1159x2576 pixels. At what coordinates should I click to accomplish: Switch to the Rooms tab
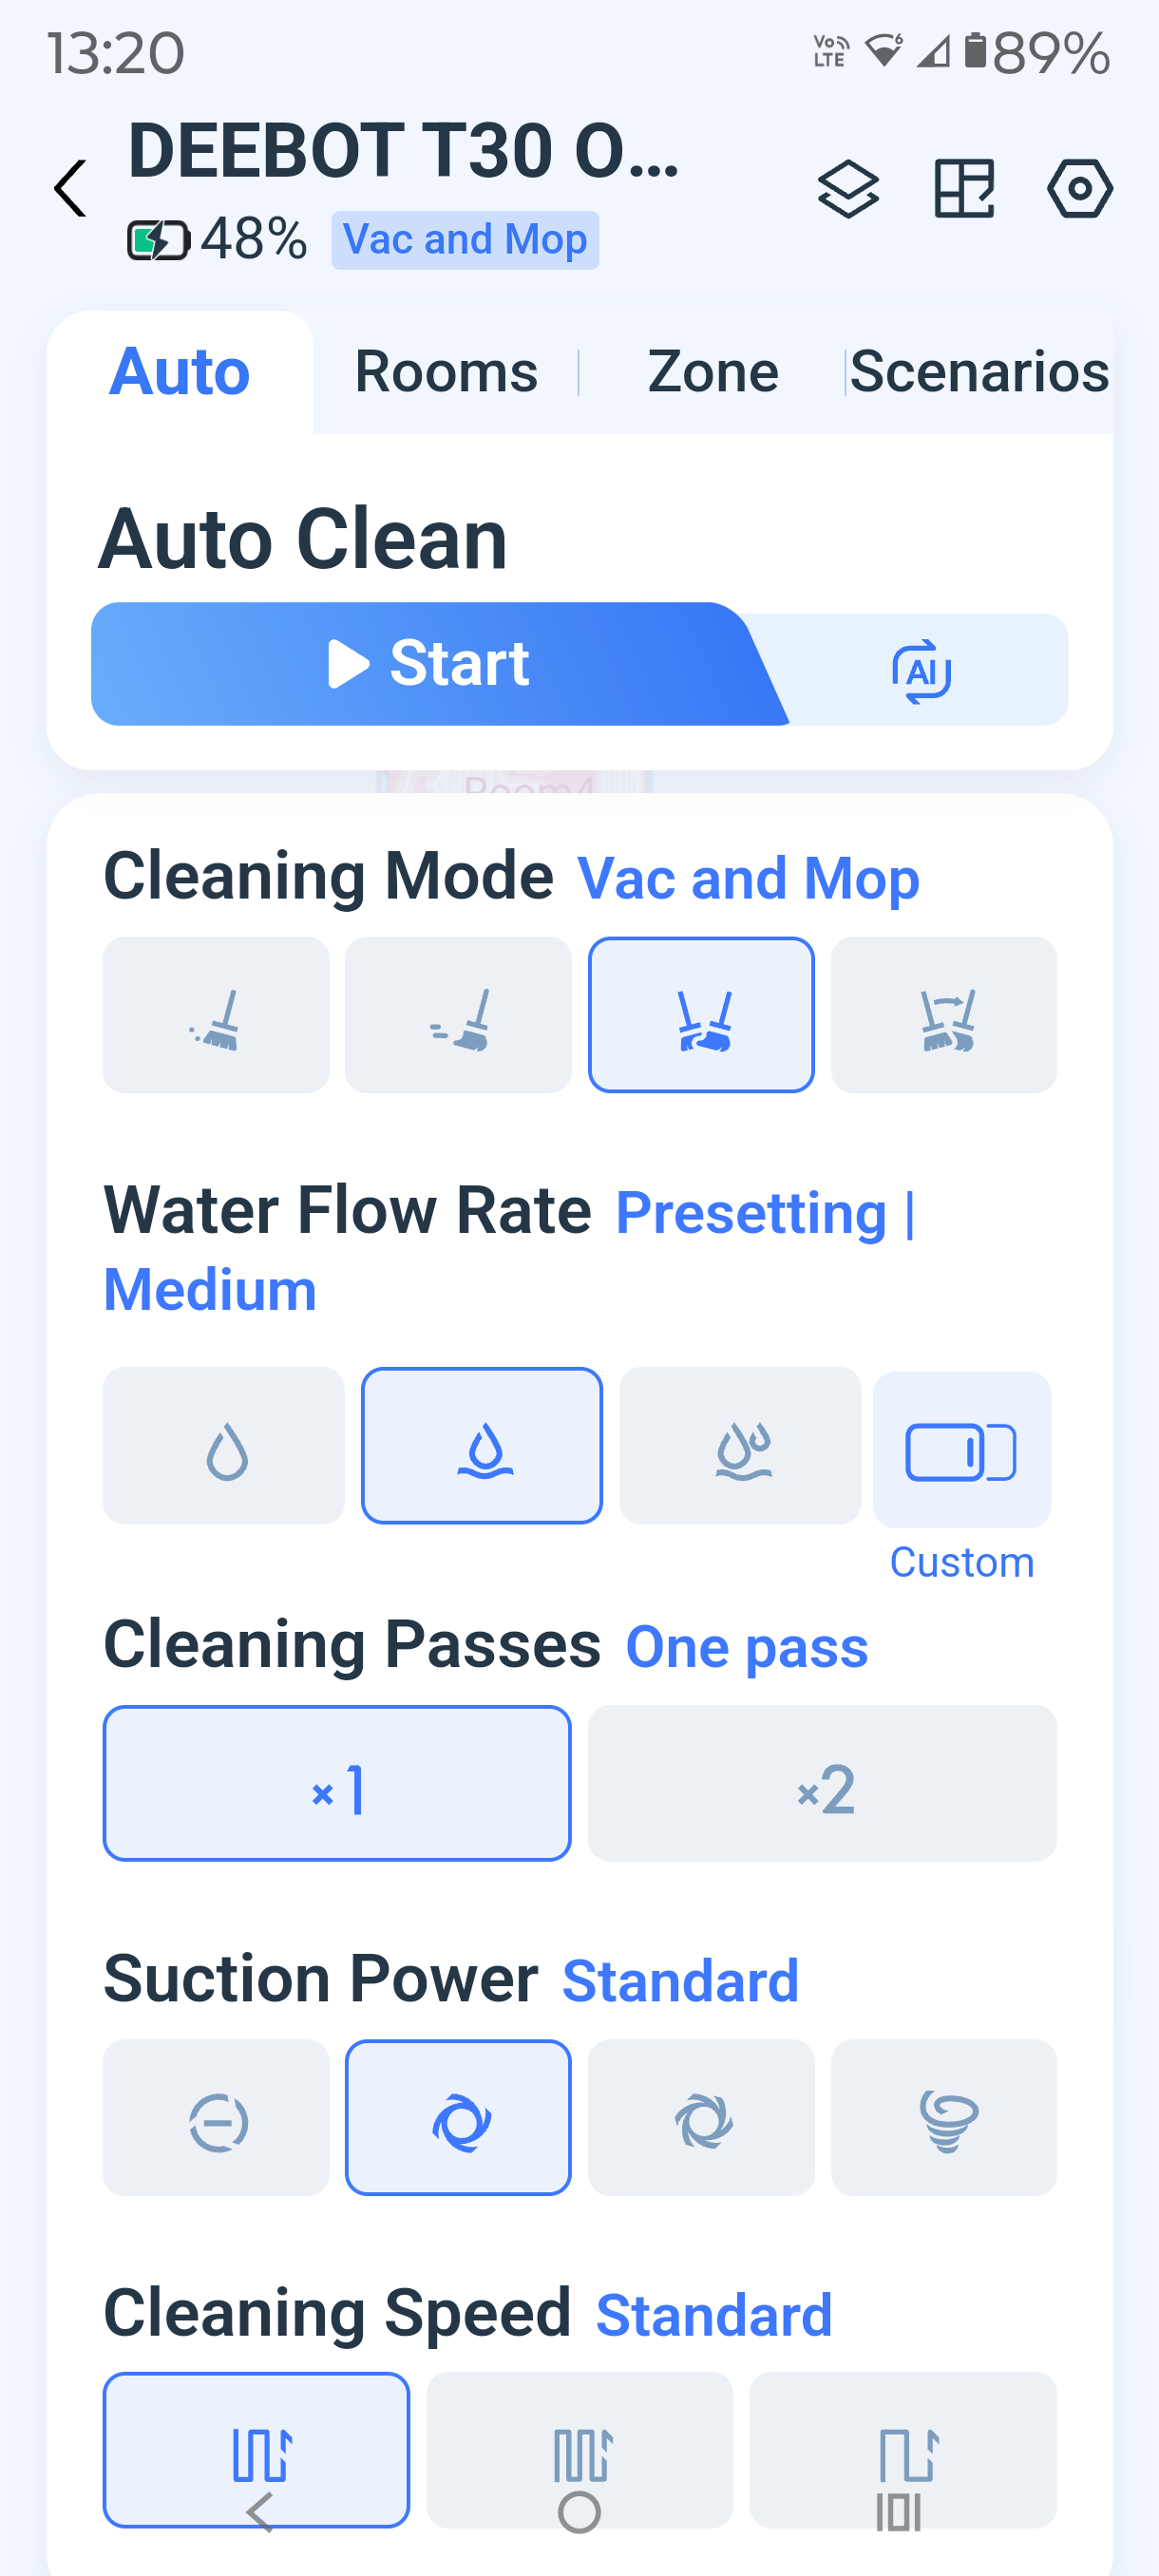(x=446, y=372)
